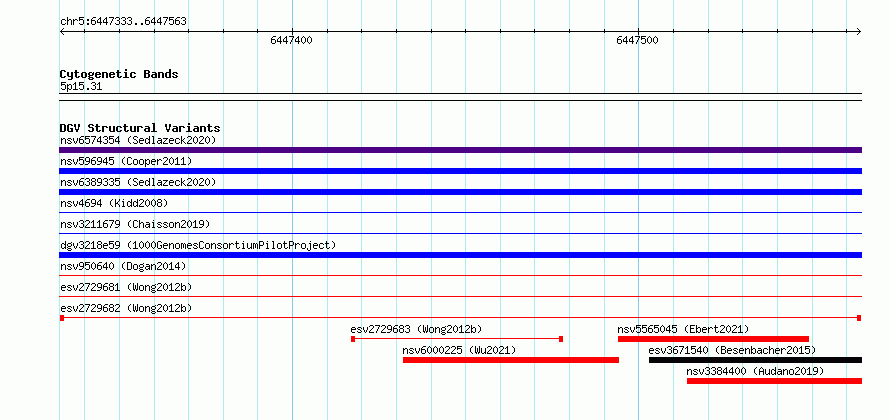
Task: Click the nsv950640 (Dogan2014) label
Action: click(x=123, y=266)
